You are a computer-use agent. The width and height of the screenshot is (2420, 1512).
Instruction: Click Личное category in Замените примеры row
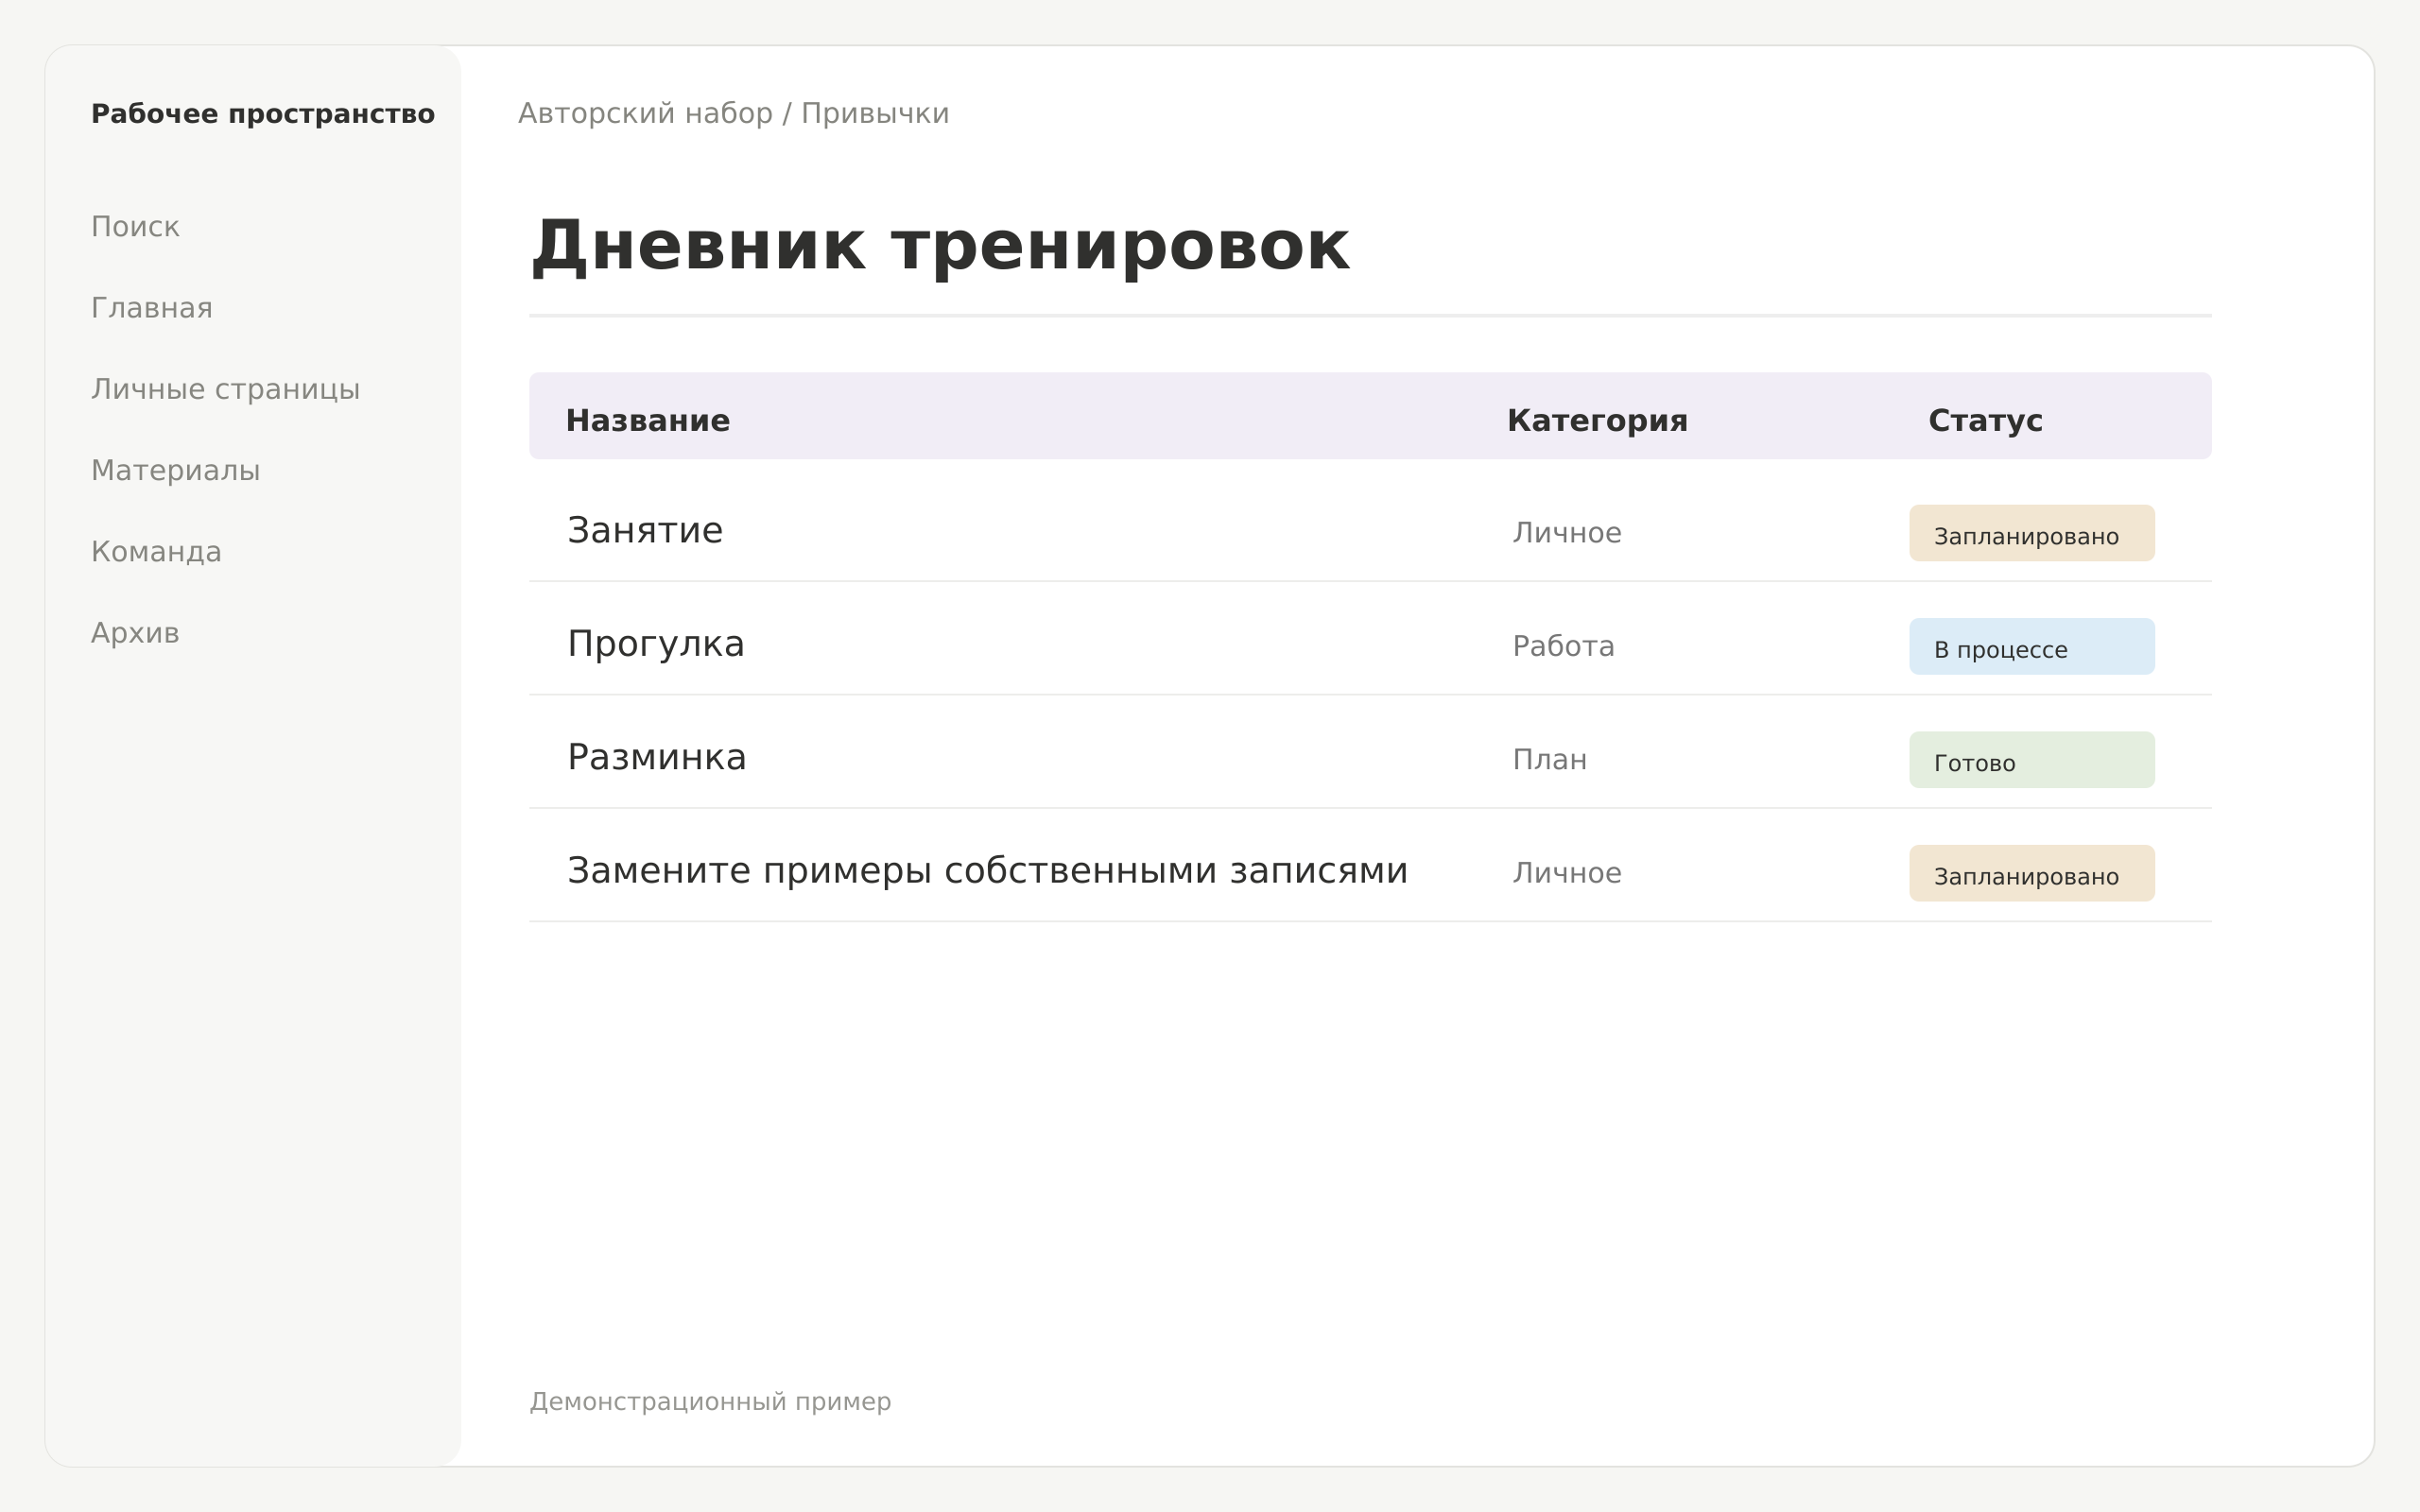pyautogui.click(x=1567, y=873)
